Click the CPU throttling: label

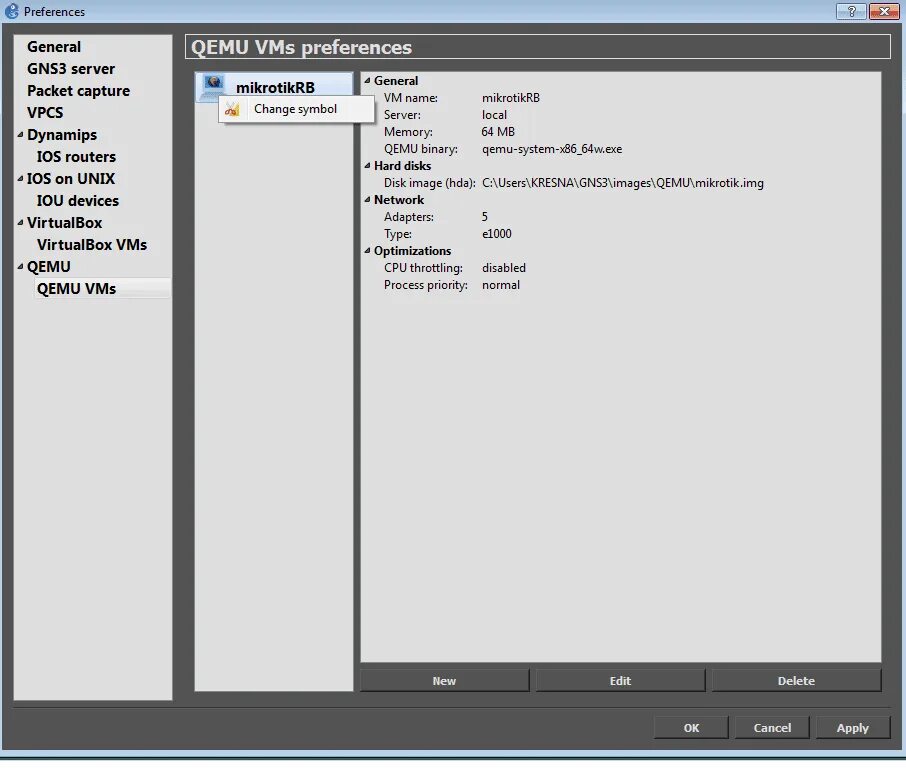point(423,268)
